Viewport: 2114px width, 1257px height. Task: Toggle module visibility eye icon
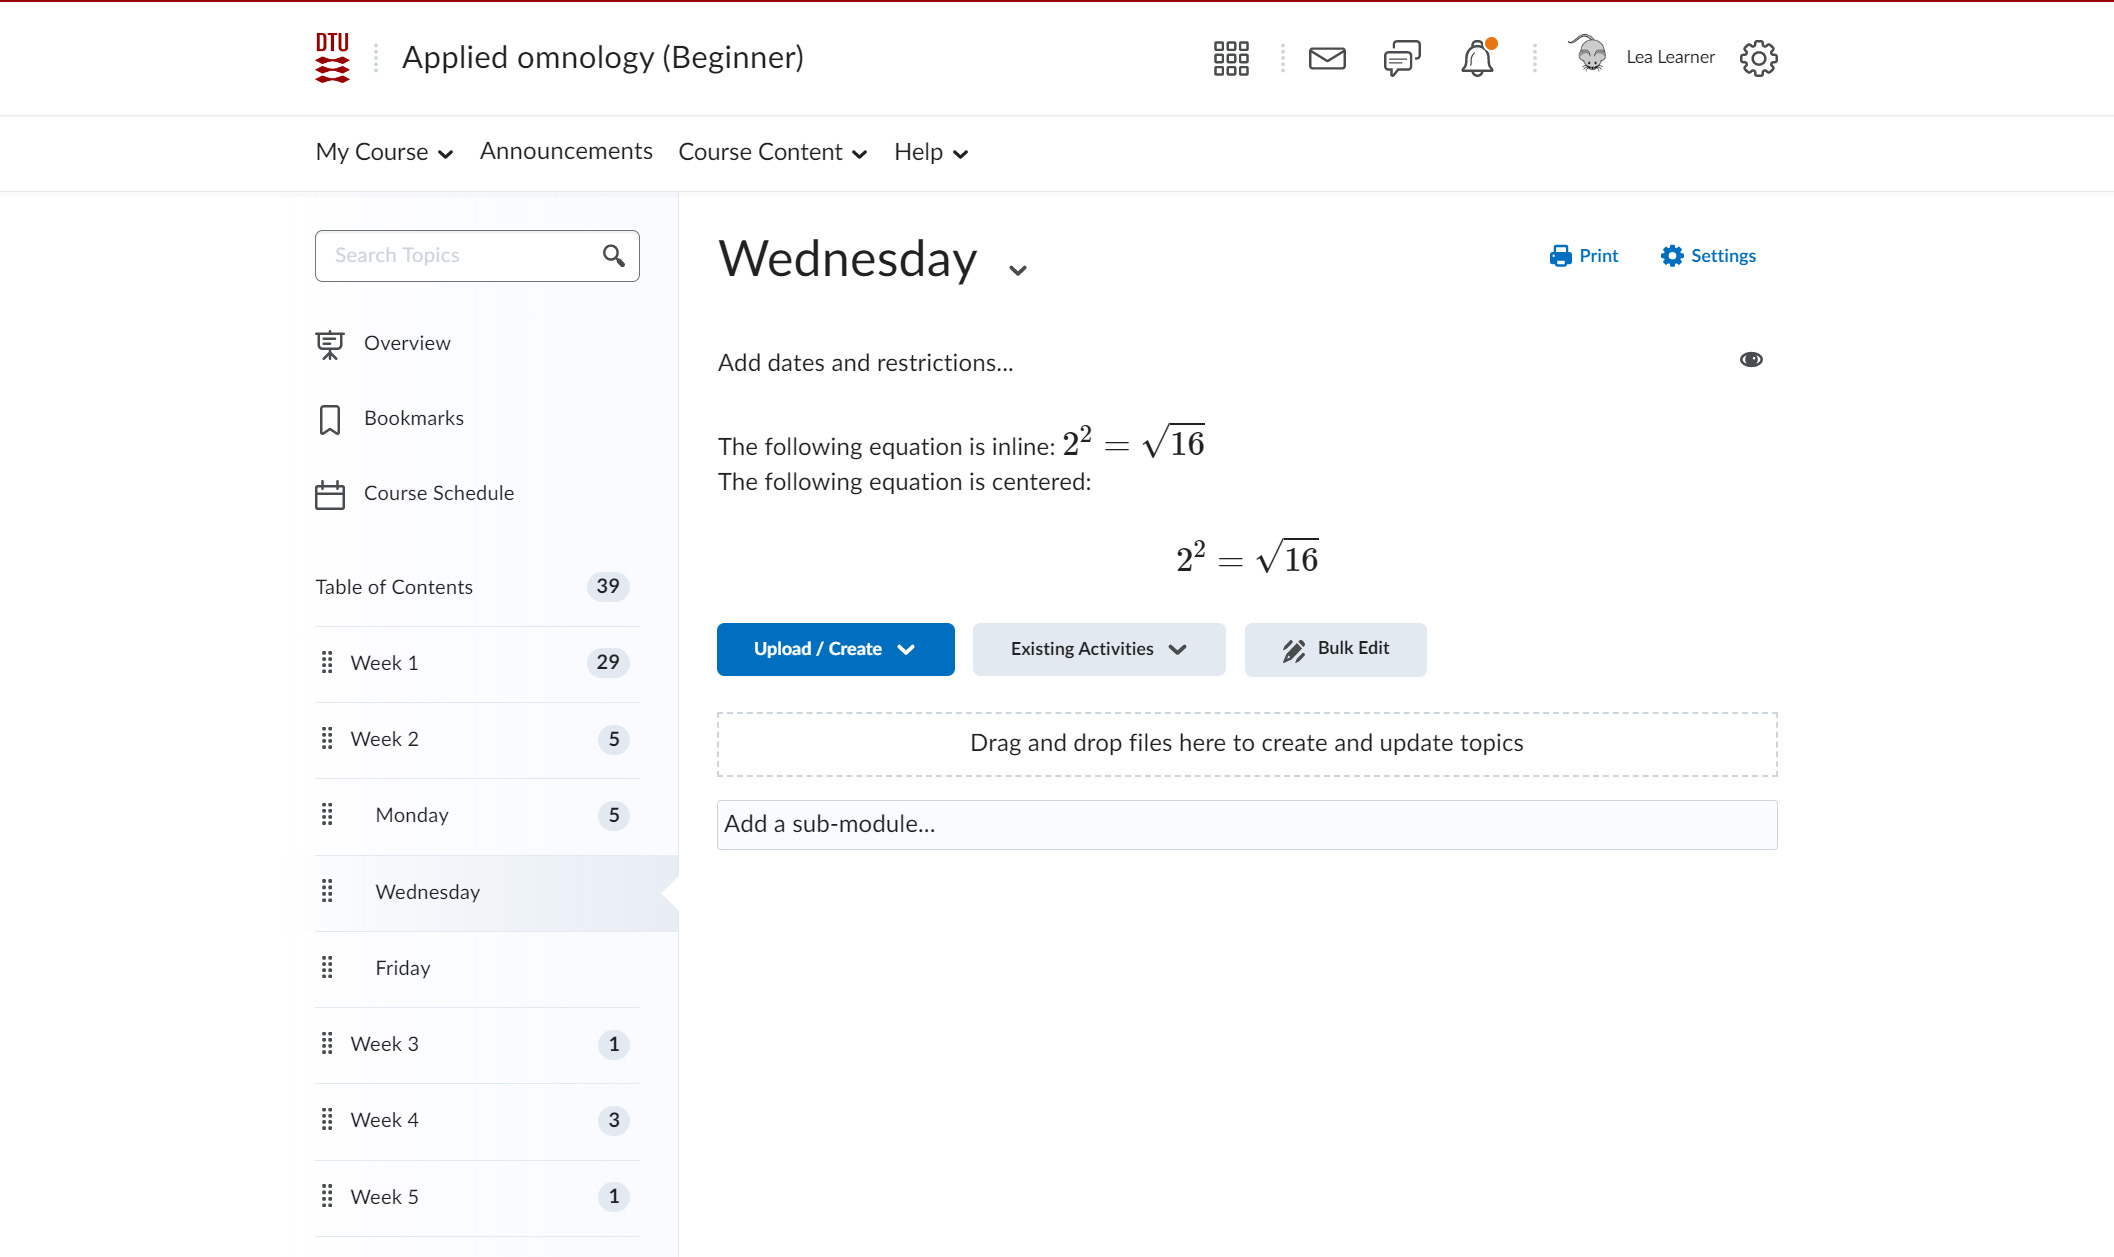point(1750,360)
